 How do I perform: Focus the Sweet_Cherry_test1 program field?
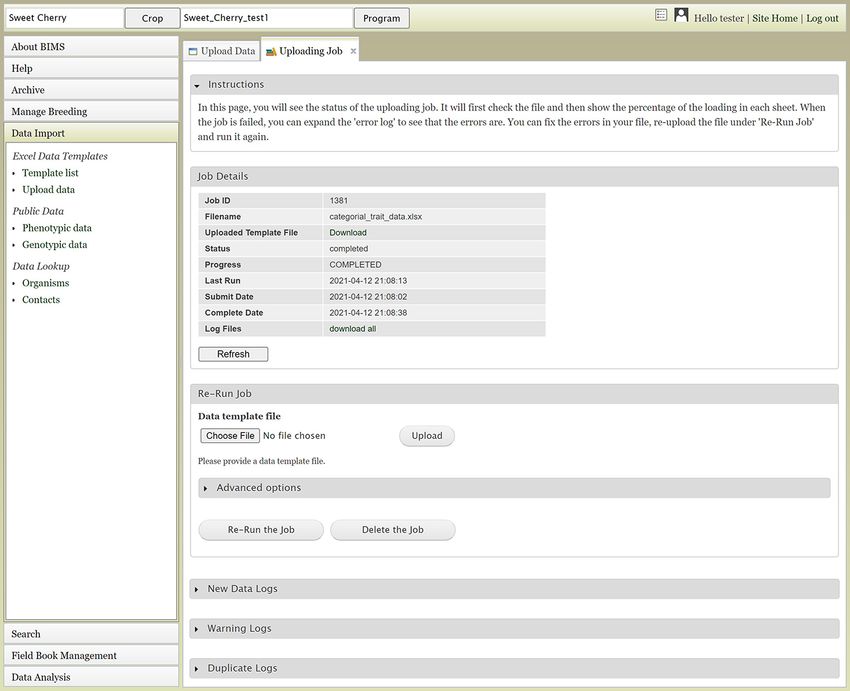click(x=267, y=18)
